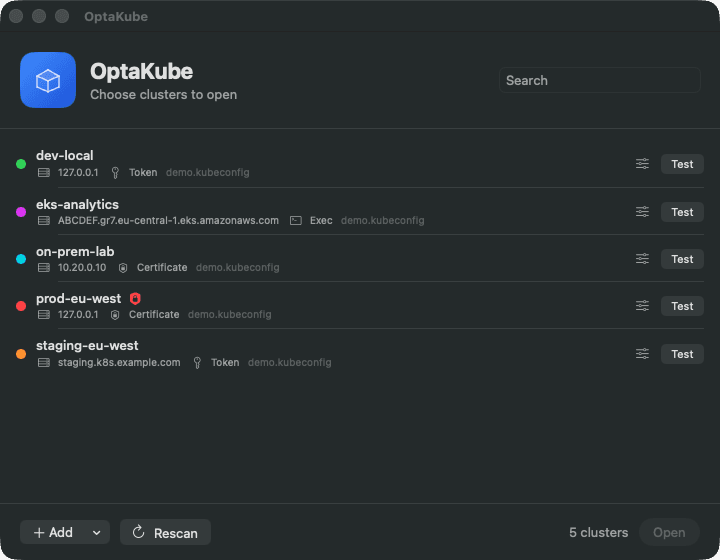
Task: Test the prod-eu-west cluster connection
Action: click(x=682, y=306)
